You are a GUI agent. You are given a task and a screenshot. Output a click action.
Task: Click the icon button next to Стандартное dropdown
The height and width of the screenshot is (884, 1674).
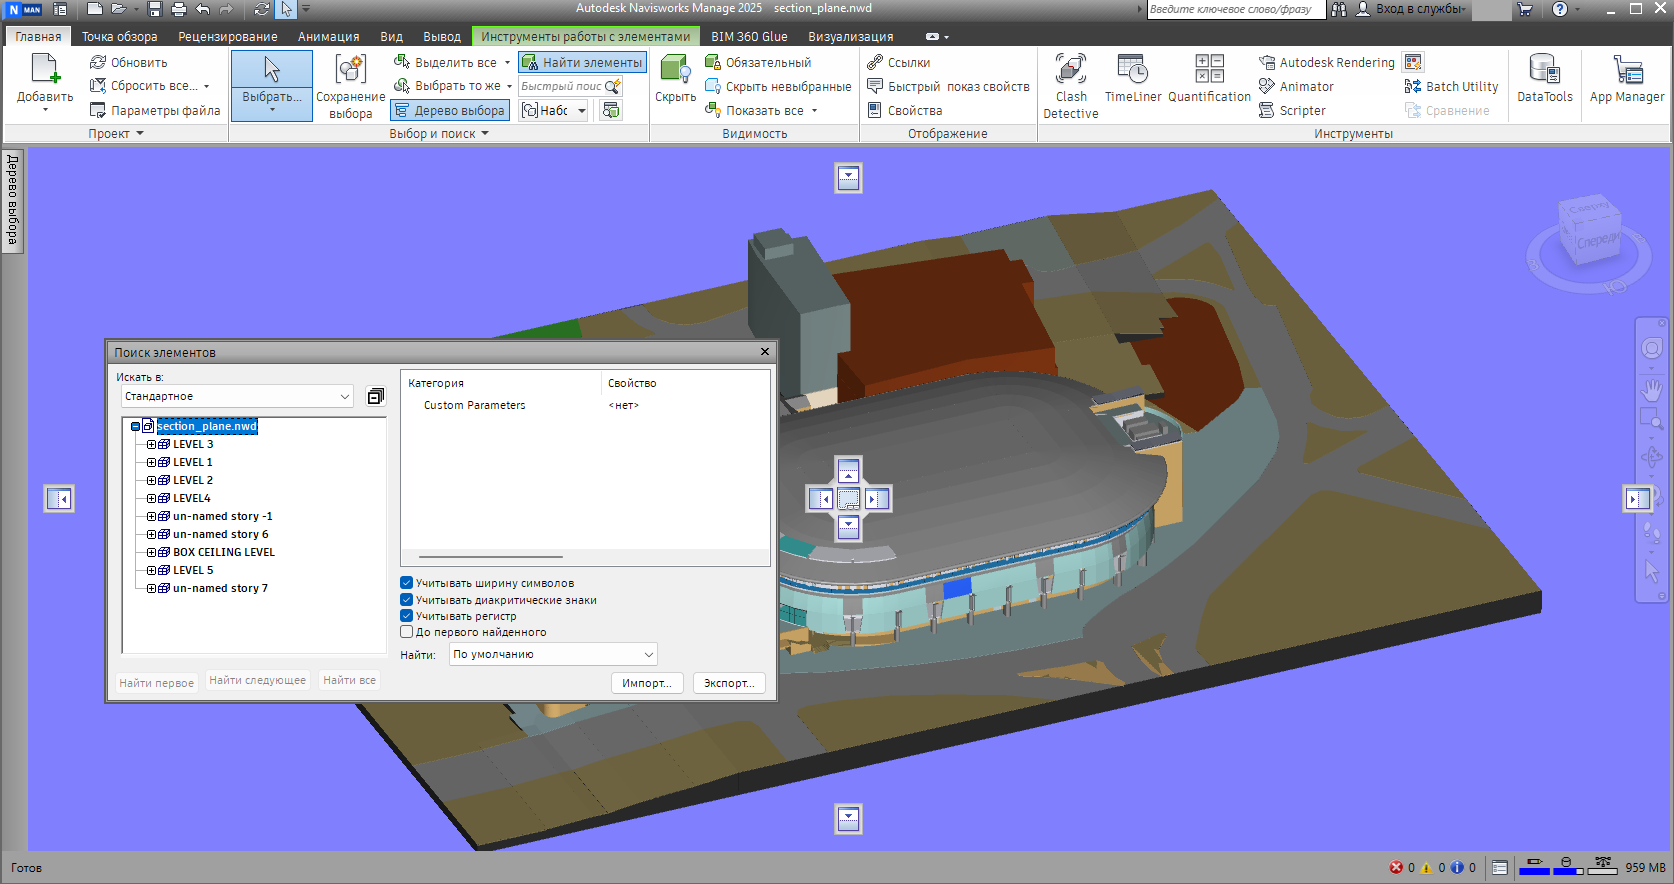pyautogui.click(x=375, y=396)
